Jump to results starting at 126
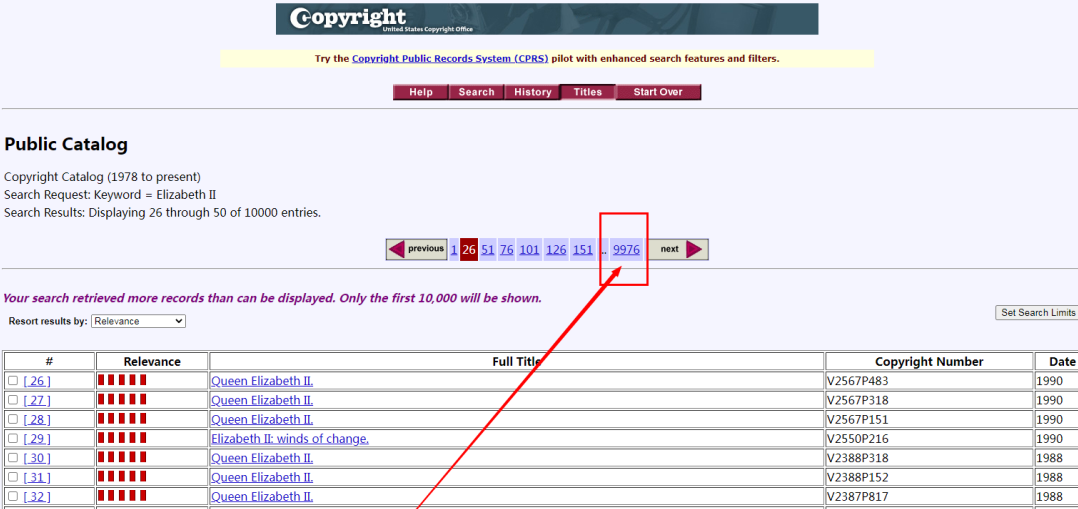This screenshot has height=509, width=1078. click(x=556, y=250)
